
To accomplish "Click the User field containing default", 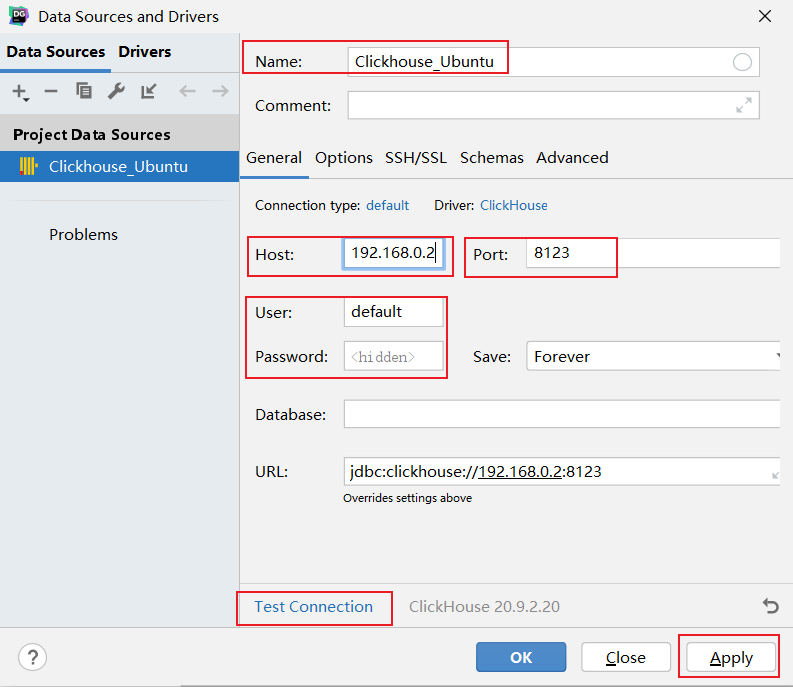I will tap(393, 312).
